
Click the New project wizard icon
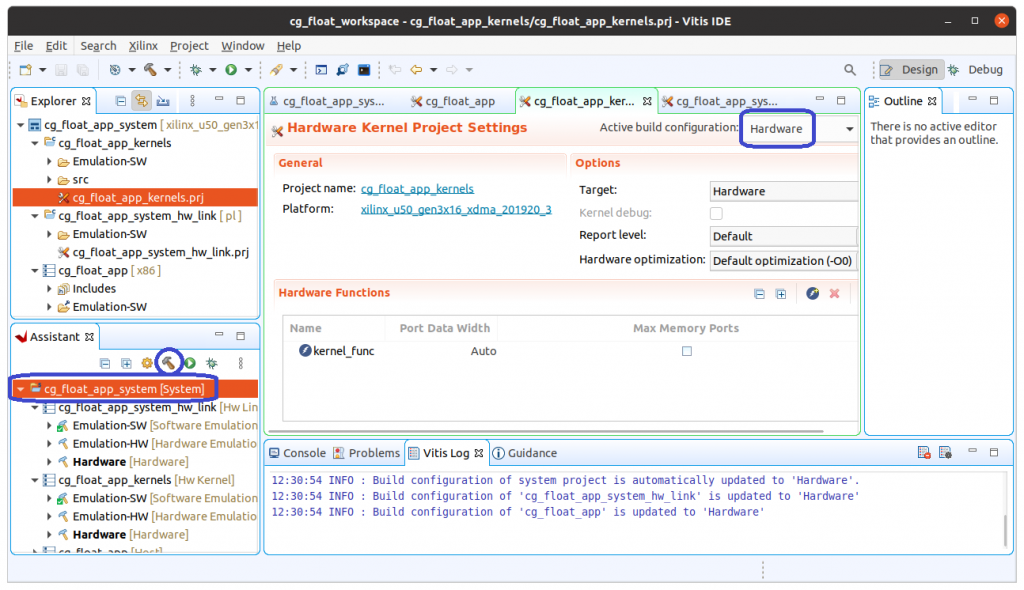26,70
